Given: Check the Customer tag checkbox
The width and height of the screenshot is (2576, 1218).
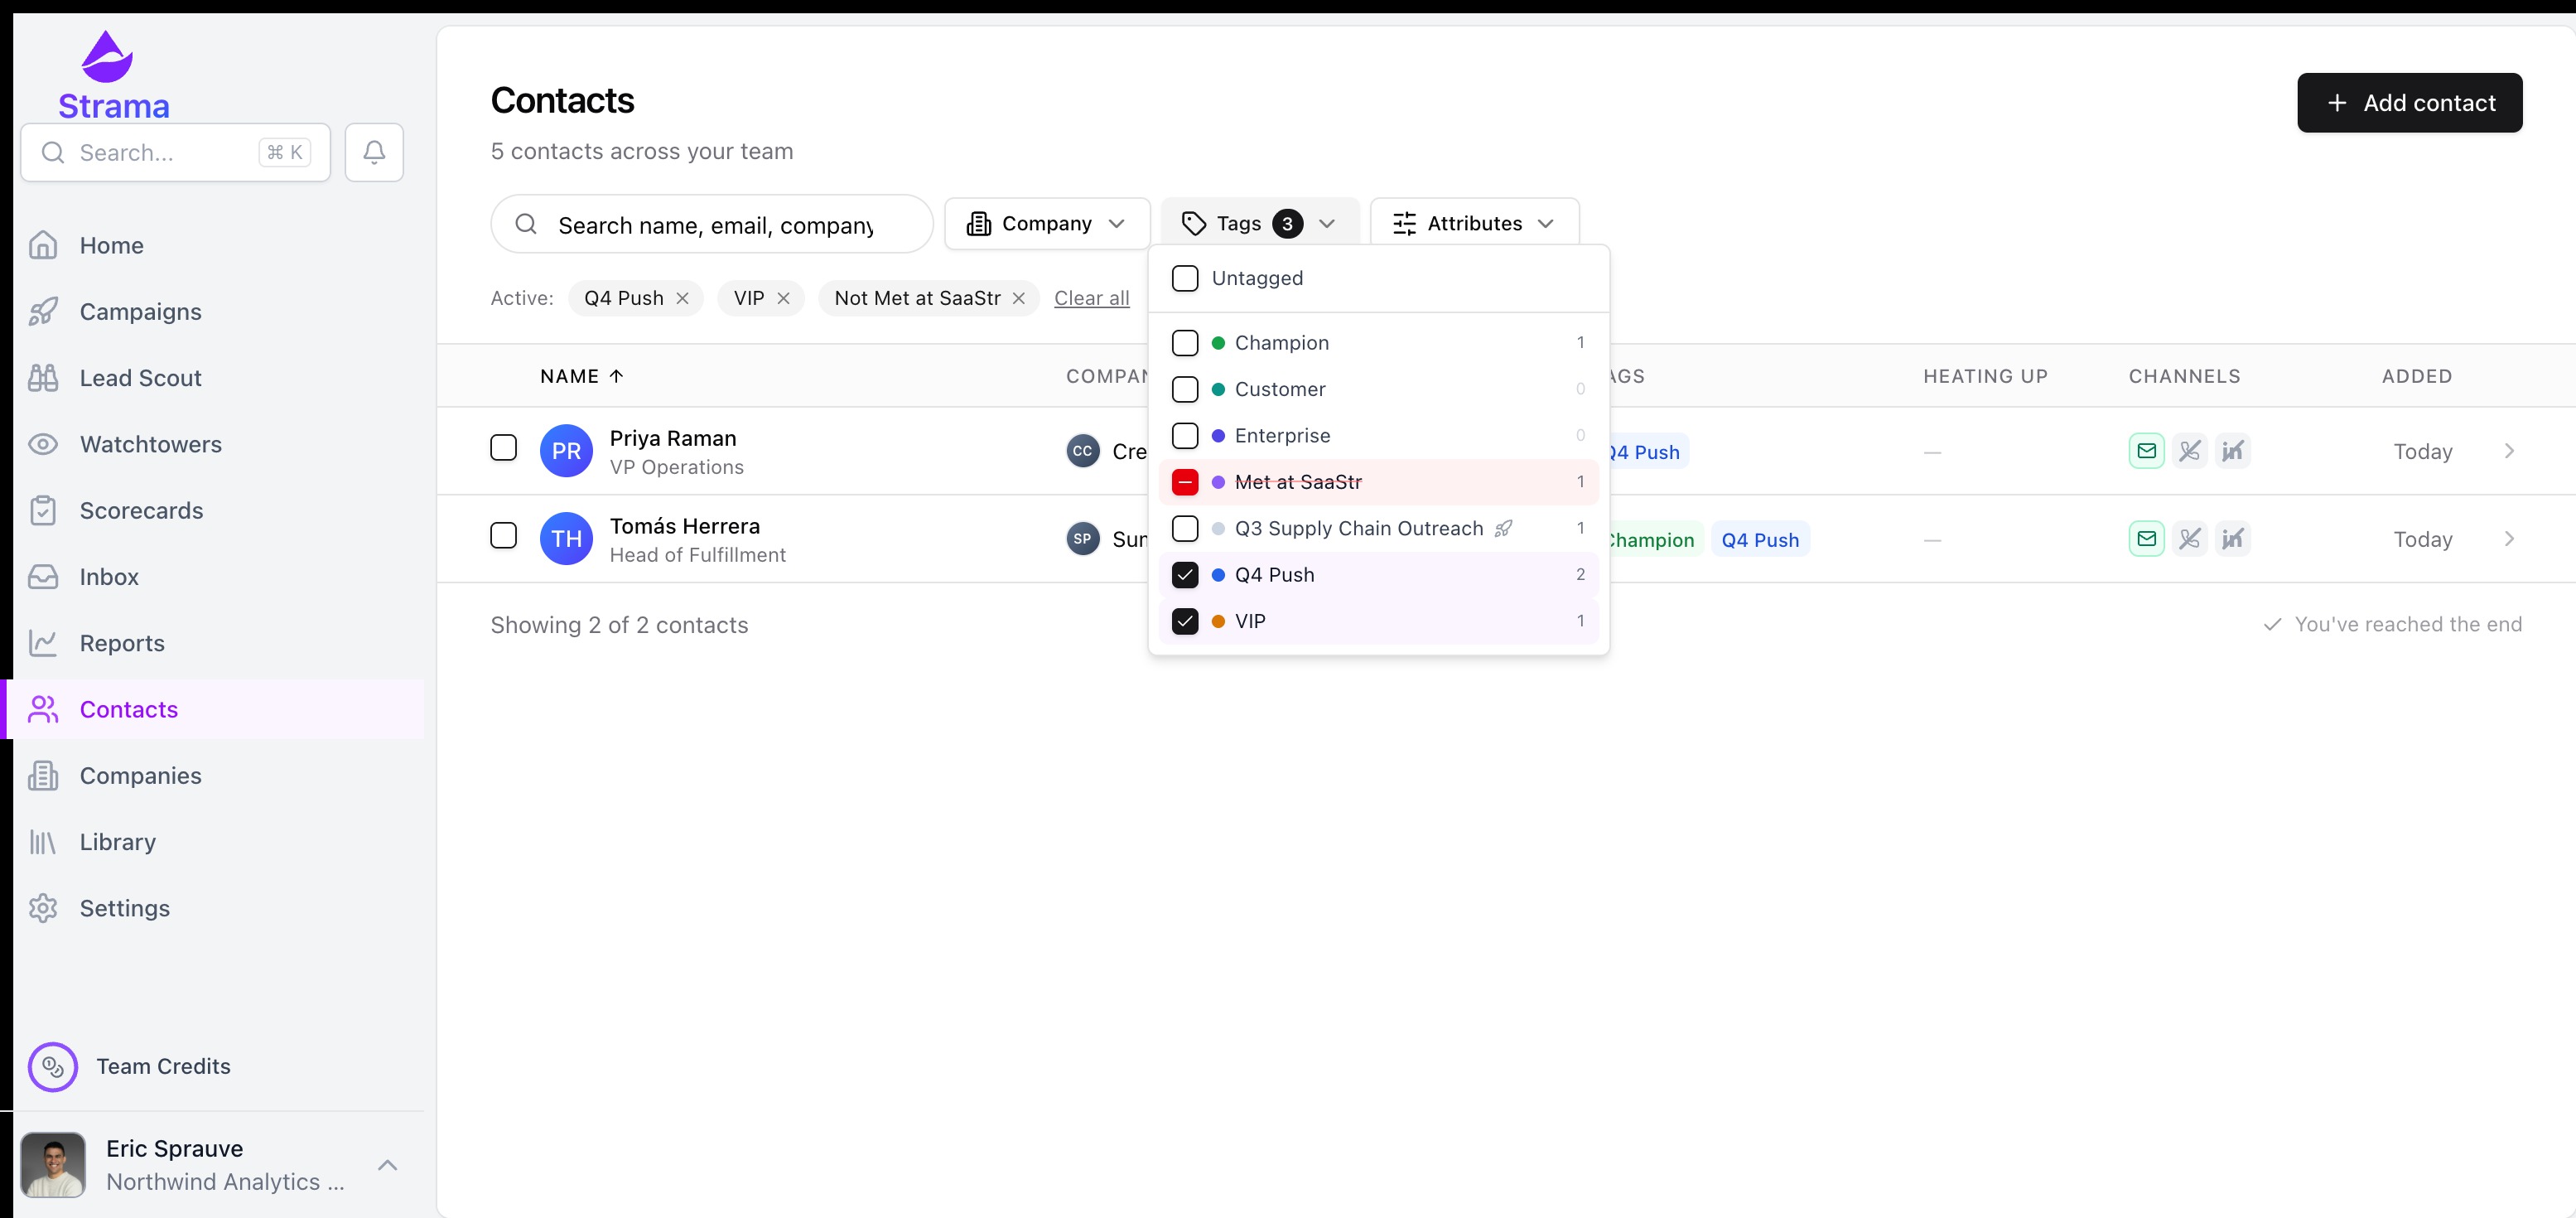Looking at the screenshot, I should pos(1184,389).
